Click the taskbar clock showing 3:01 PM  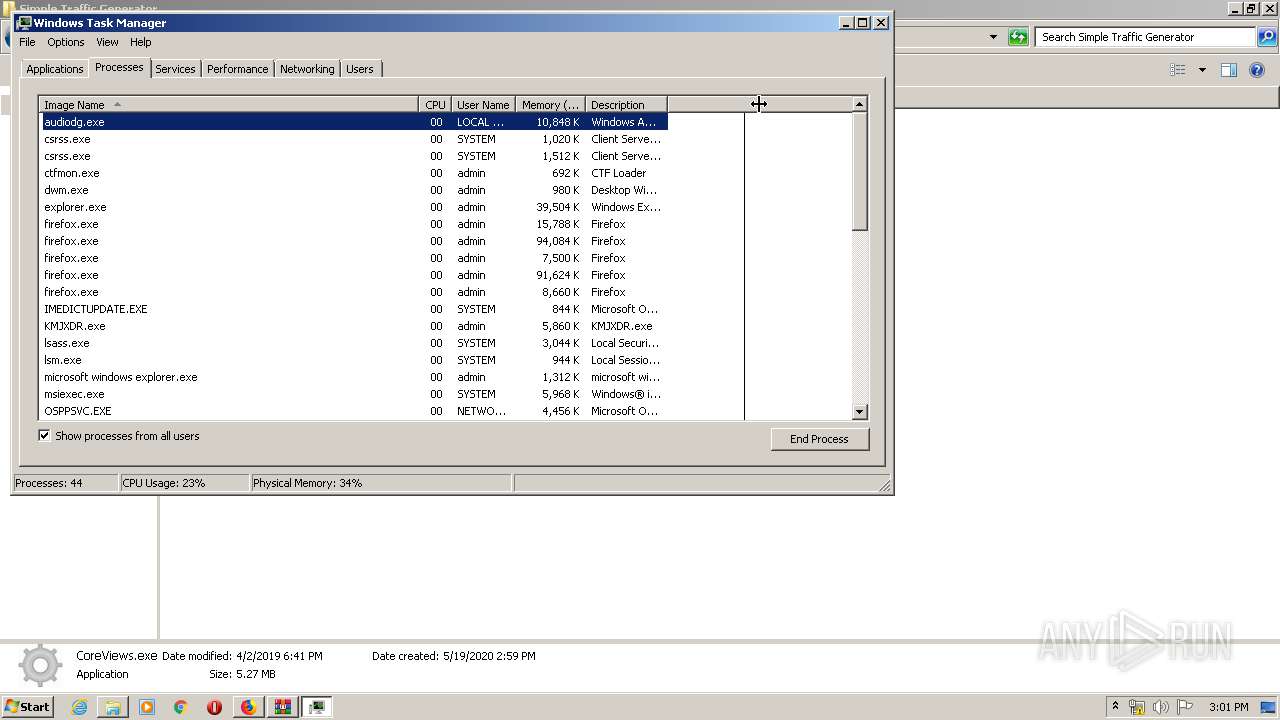pyautogui.click(x=1228, y=707)
